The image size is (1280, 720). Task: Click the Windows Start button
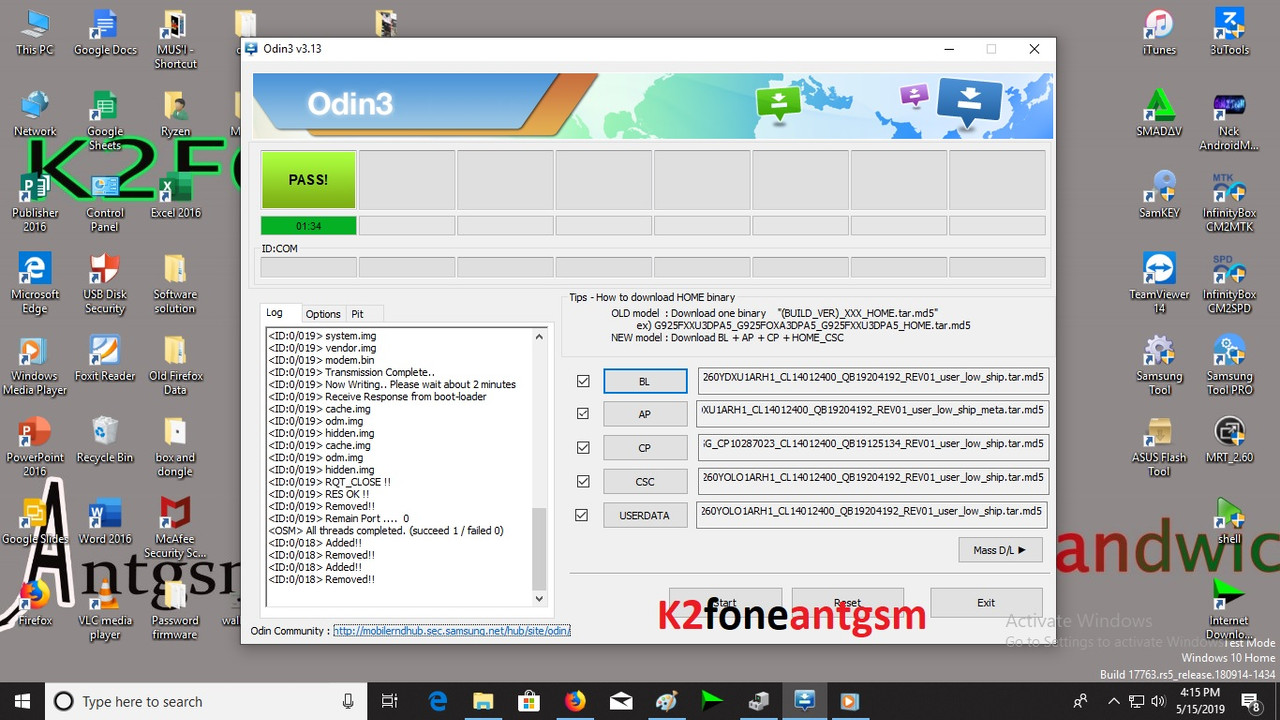point(22,701)
